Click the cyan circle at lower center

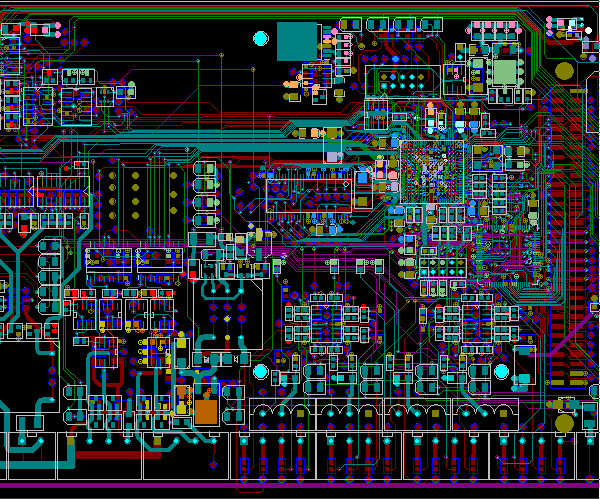261,371
